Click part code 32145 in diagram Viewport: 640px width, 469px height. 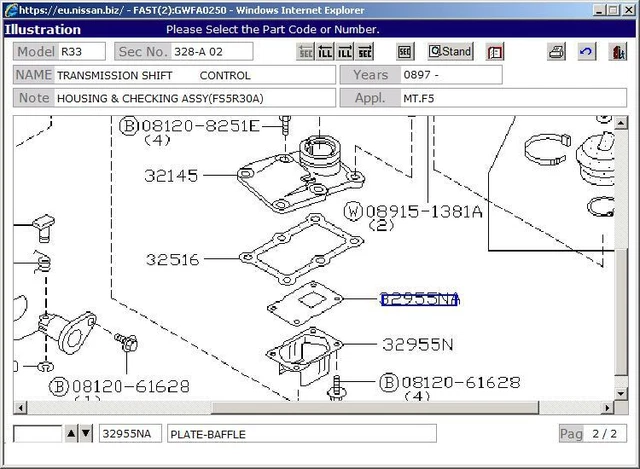(171, 175)
